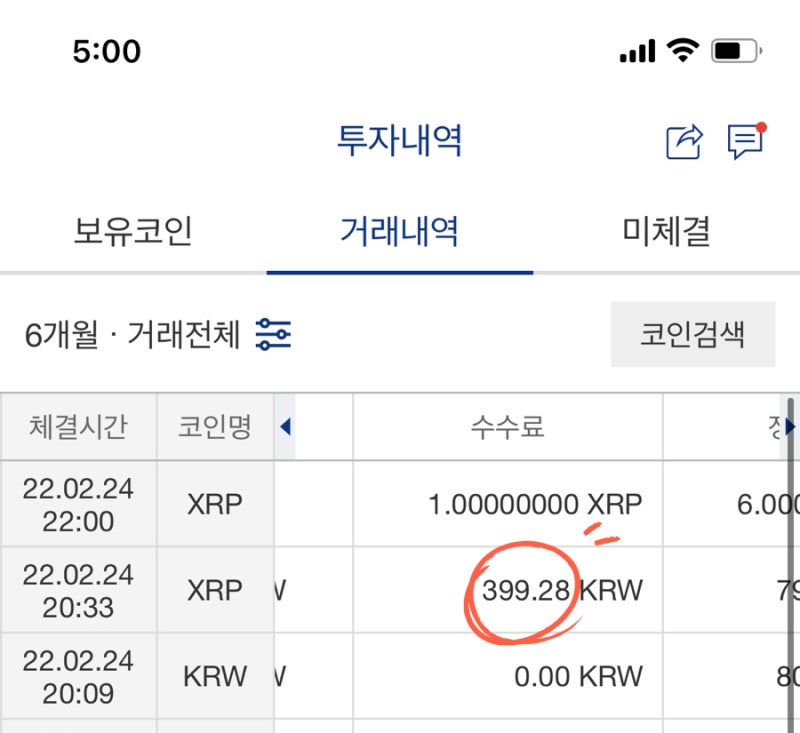Tap the 5:00 clock in the status bar
Image resolution: width=800 pixels, height=733 pixels.
pos(107,51)
